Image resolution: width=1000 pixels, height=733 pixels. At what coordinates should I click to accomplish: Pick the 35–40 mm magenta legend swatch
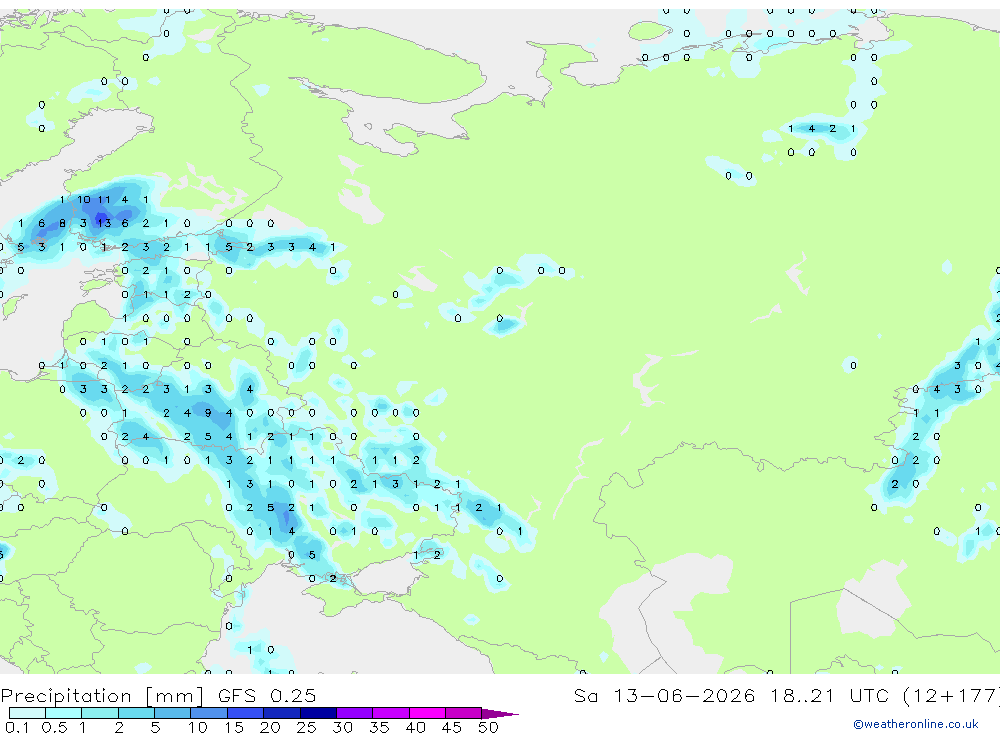390,713
